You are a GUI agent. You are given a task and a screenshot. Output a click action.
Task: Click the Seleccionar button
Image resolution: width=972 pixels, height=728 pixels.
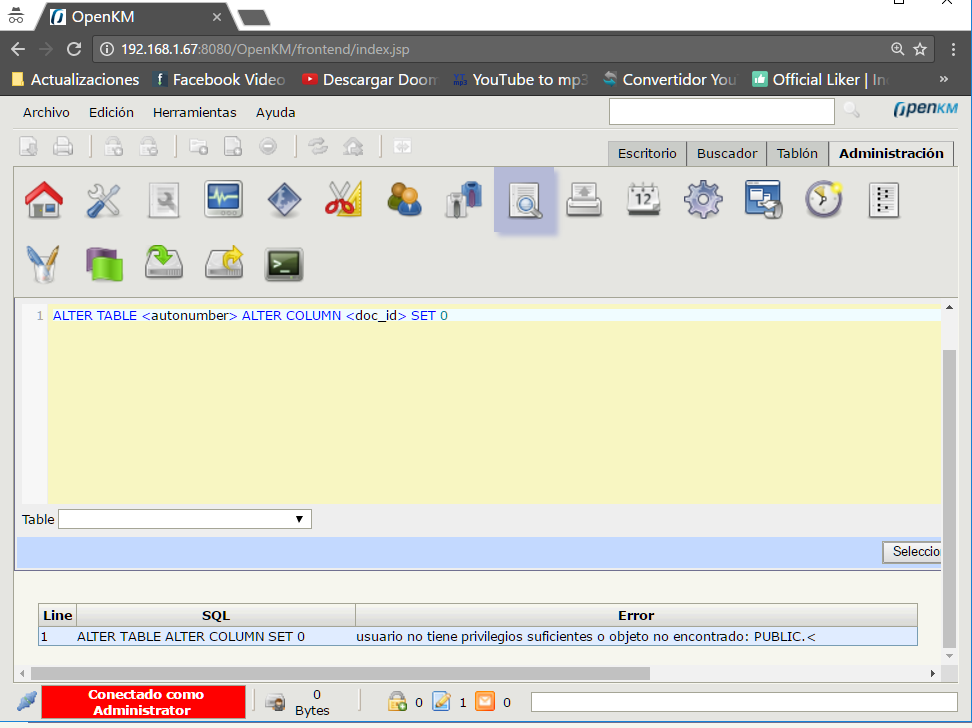point(914,551)
